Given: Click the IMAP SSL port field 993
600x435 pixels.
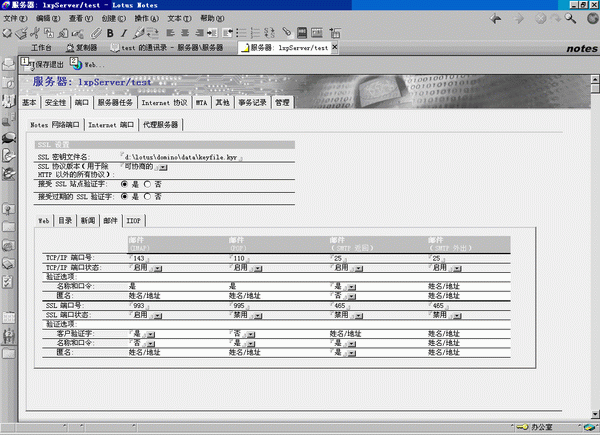Looking at the screenshot, I should tap(139, 306).
